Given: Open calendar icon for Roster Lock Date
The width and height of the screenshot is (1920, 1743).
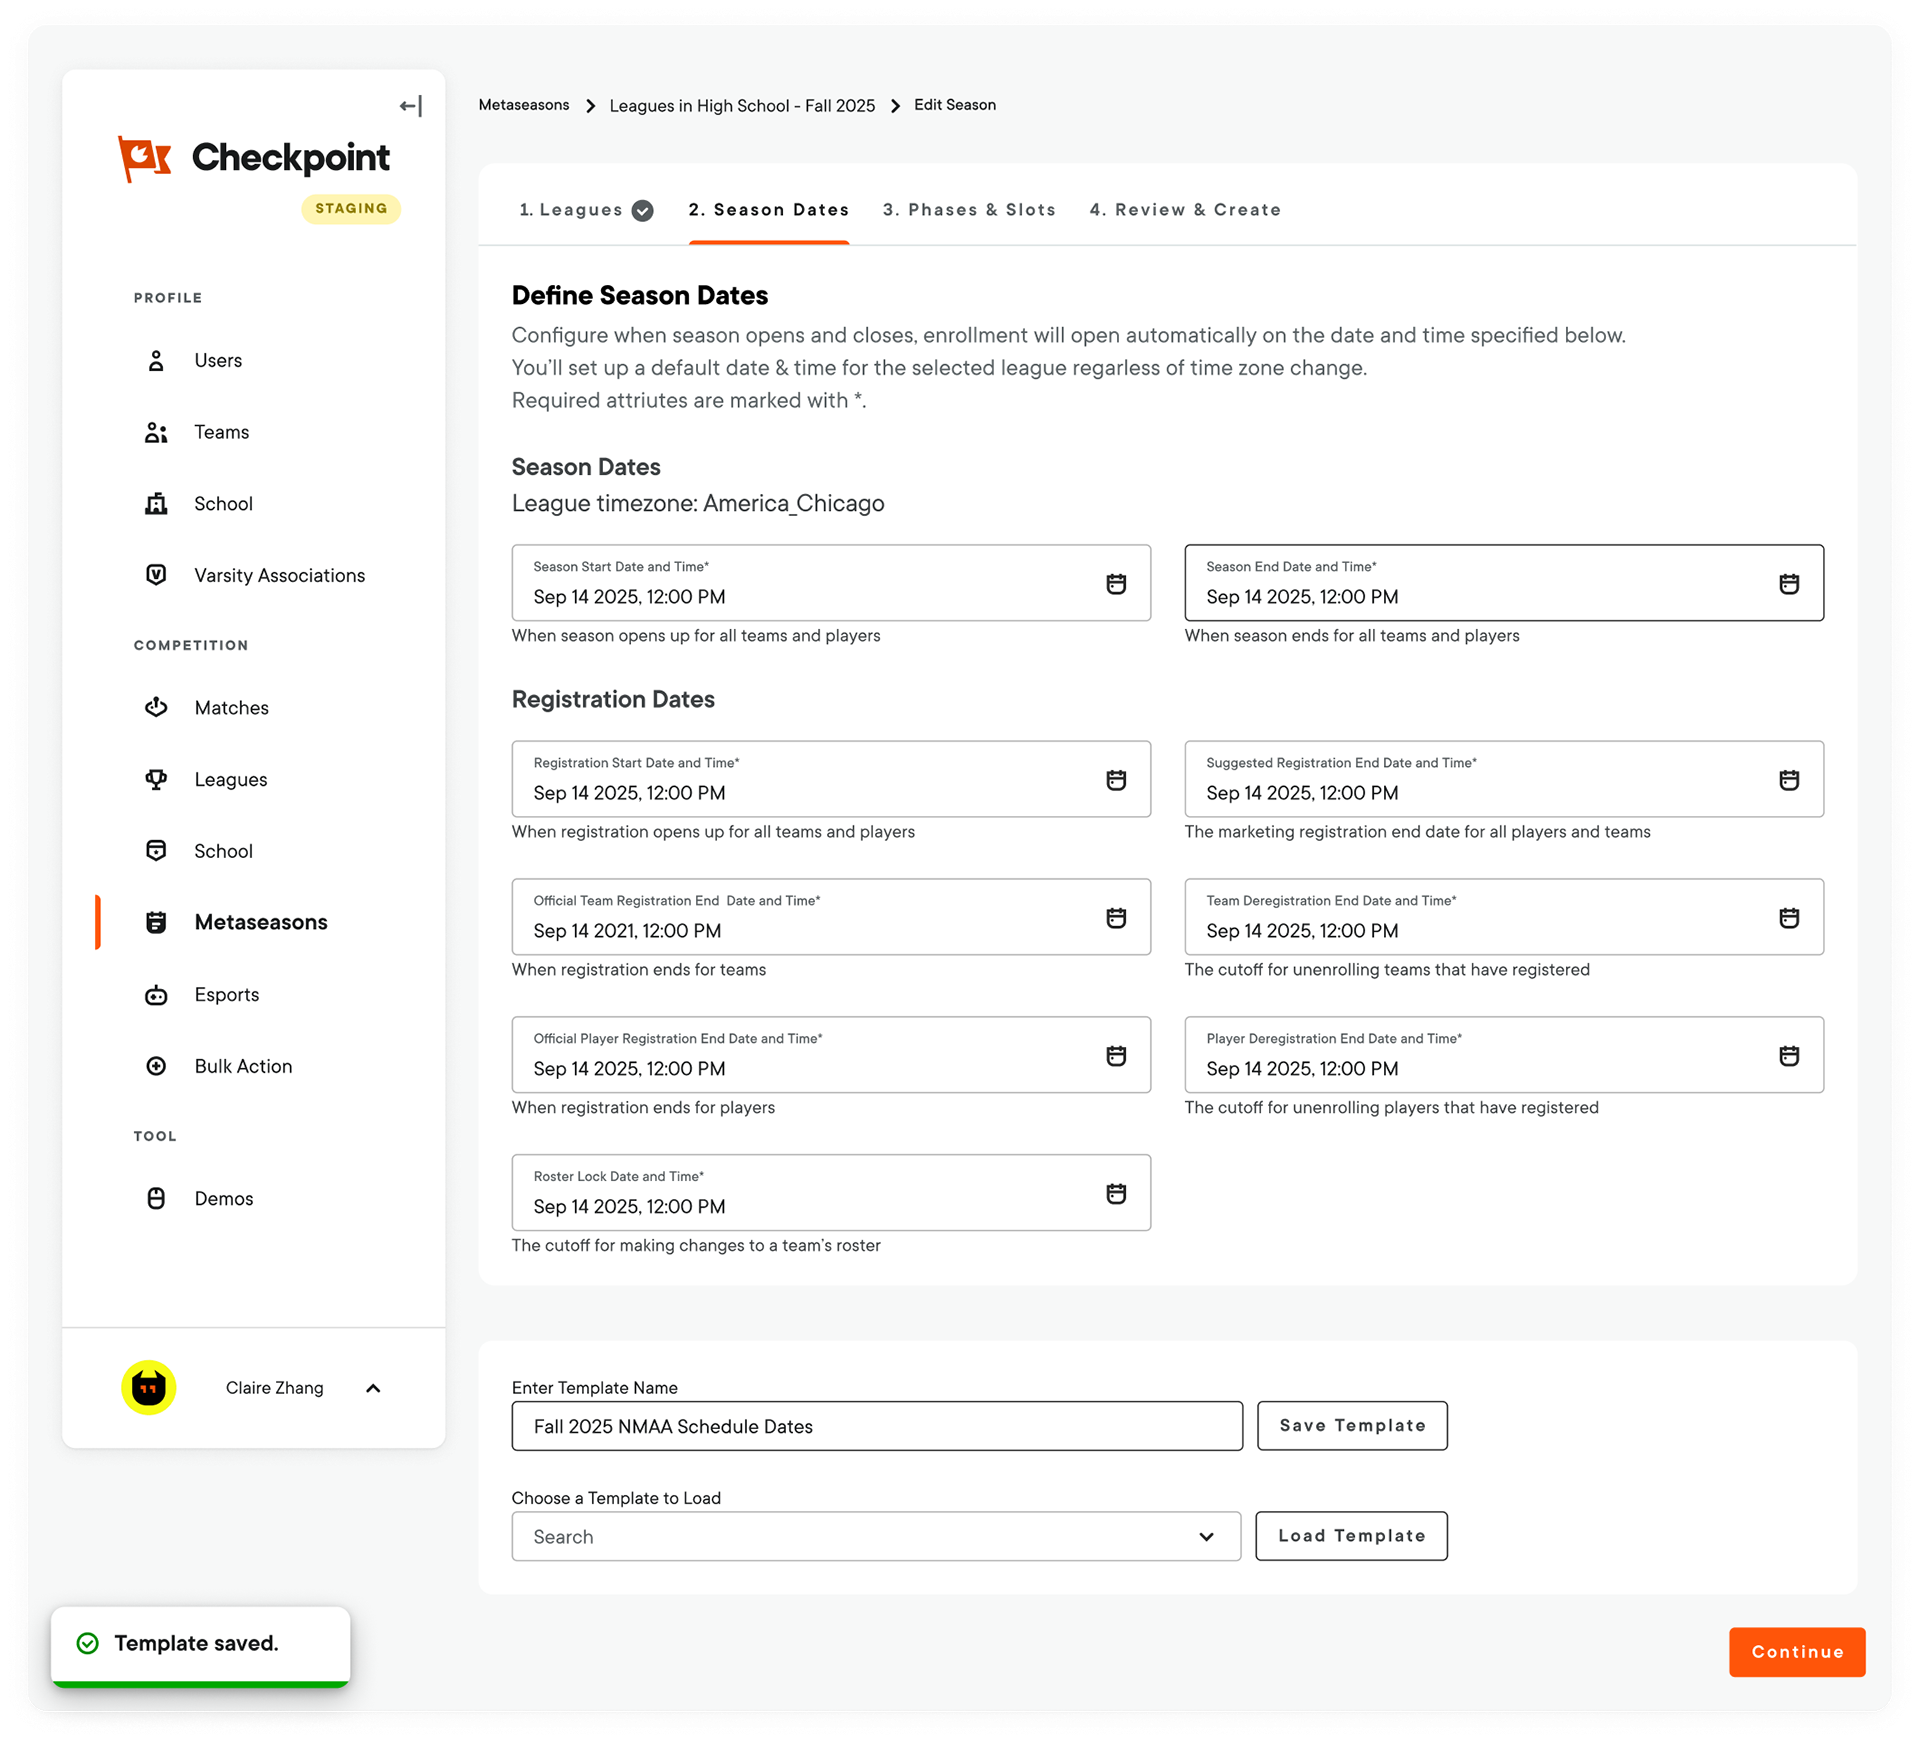Looking at the screenshot, I should click(1116, 1193).
